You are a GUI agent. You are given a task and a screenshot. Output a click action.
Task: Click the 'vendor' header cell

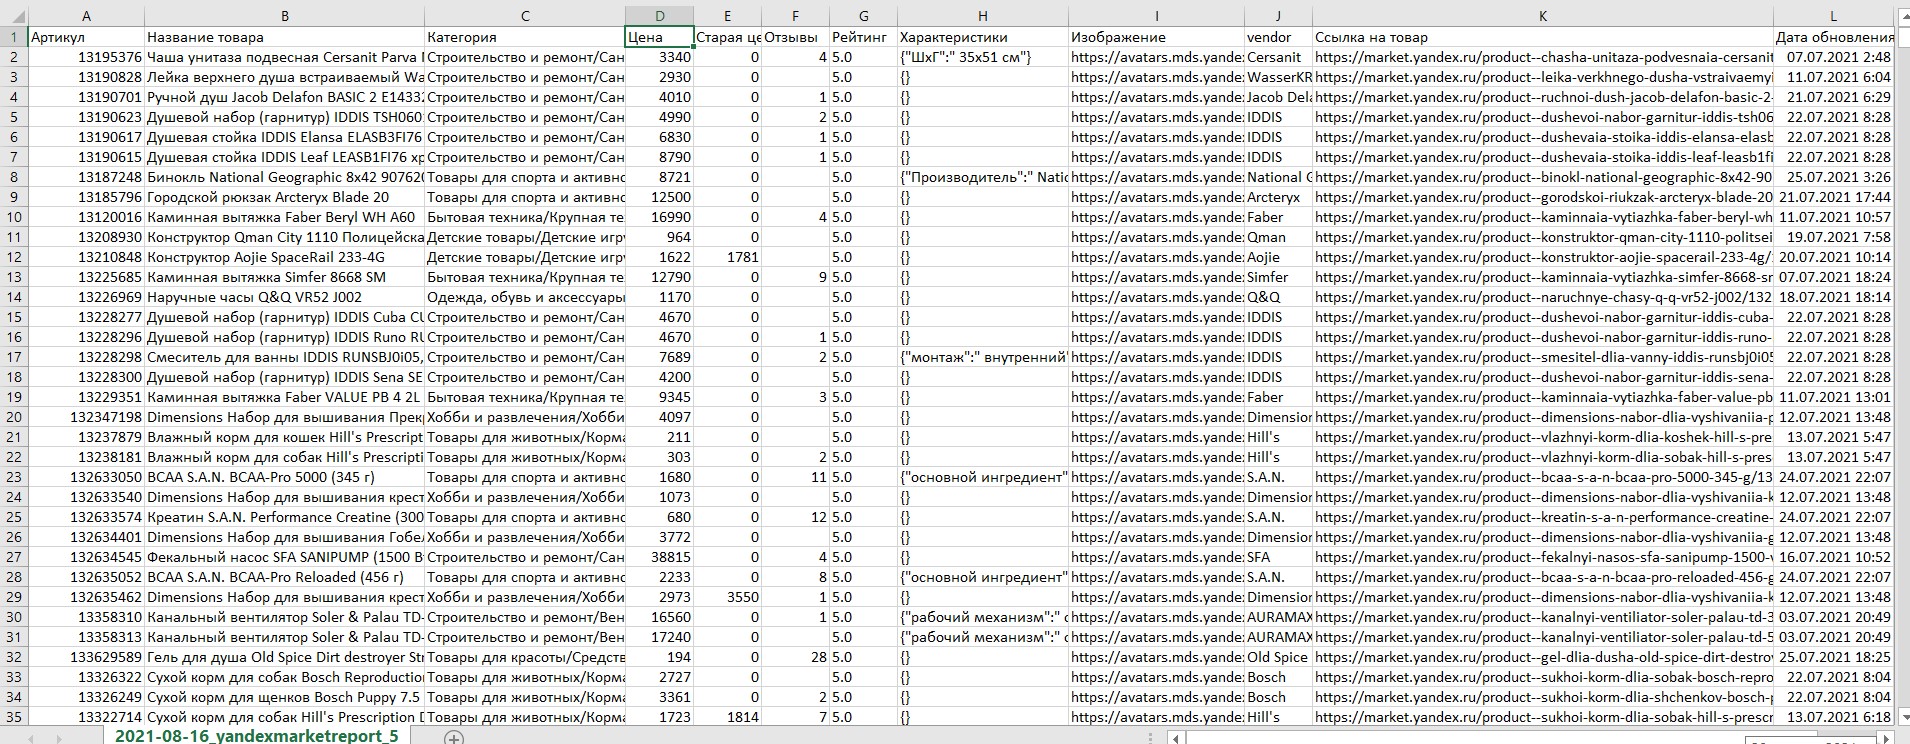tap(1278, 37)
